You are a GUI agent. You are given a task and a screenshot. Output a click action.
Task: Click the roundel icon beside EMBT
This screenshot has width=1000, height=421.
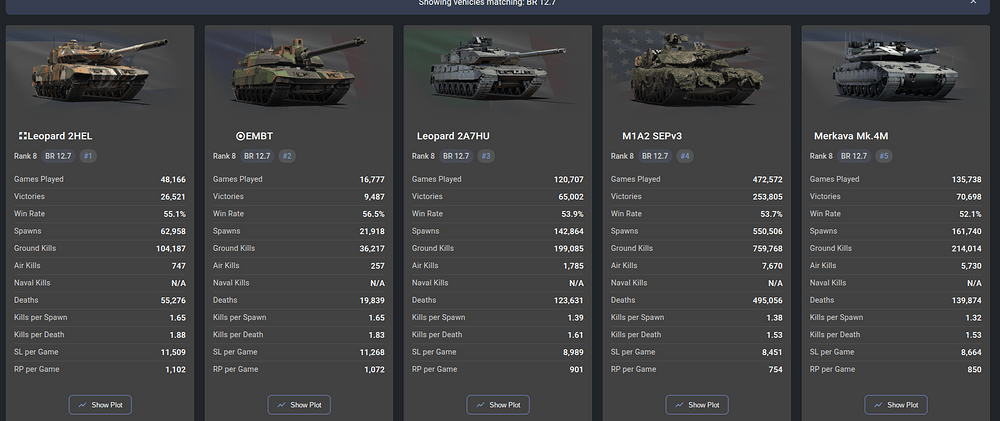[x=240, y=136]
